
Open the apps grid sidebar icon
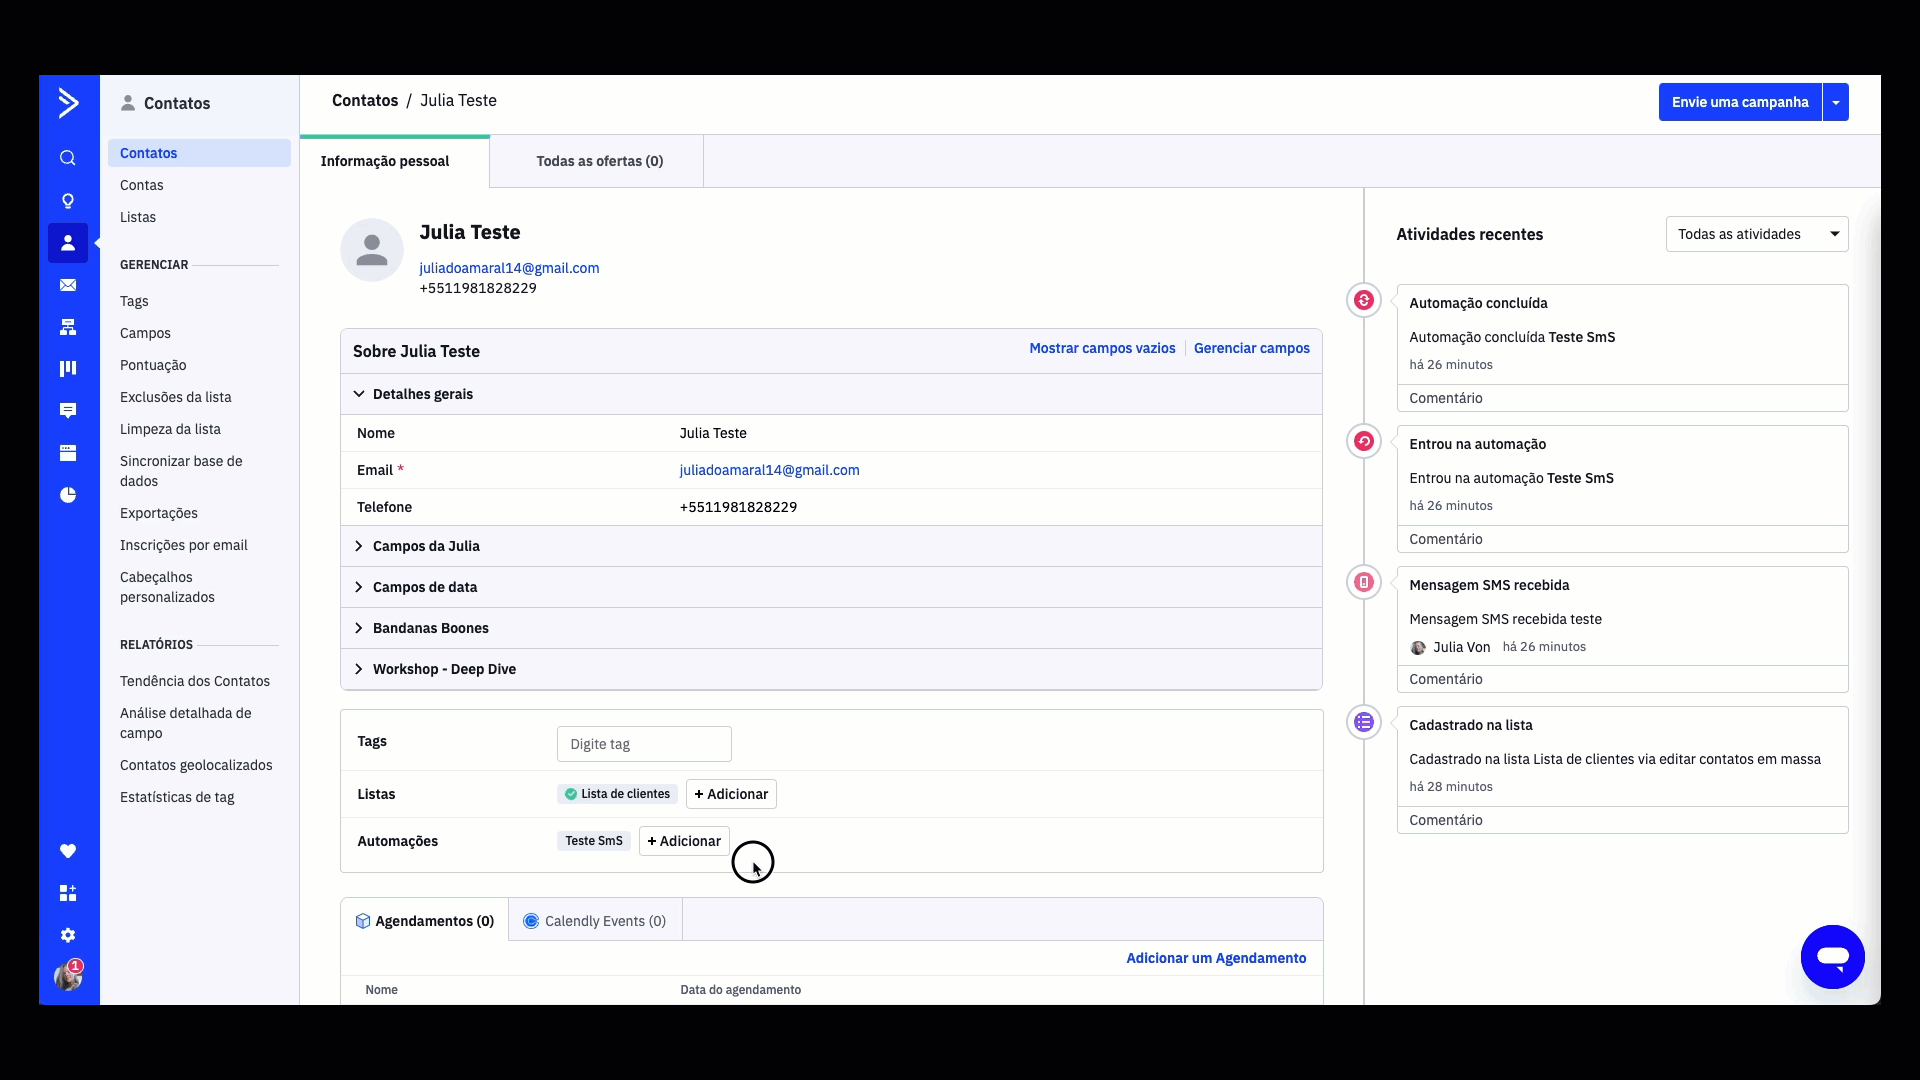click(x=68, y=893)
